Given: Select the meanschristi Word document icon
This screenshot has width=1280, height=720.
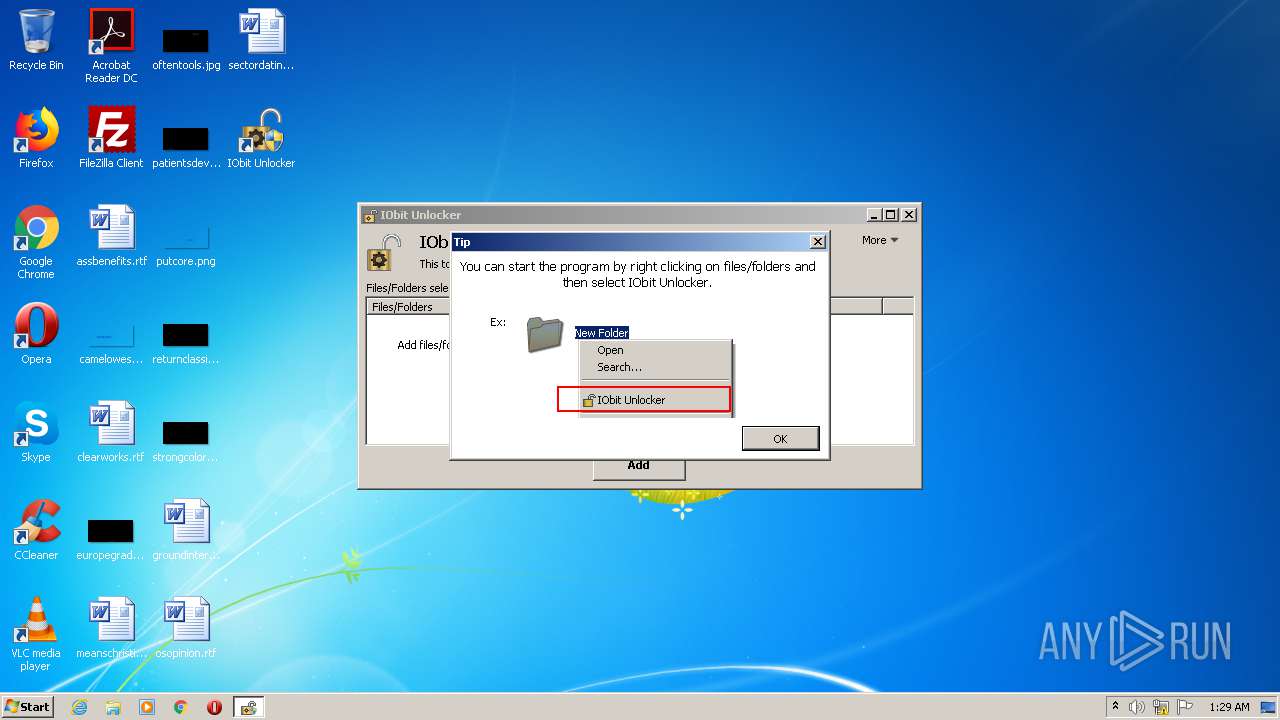Looking at the screenshot, I should (x=111, y=628).
